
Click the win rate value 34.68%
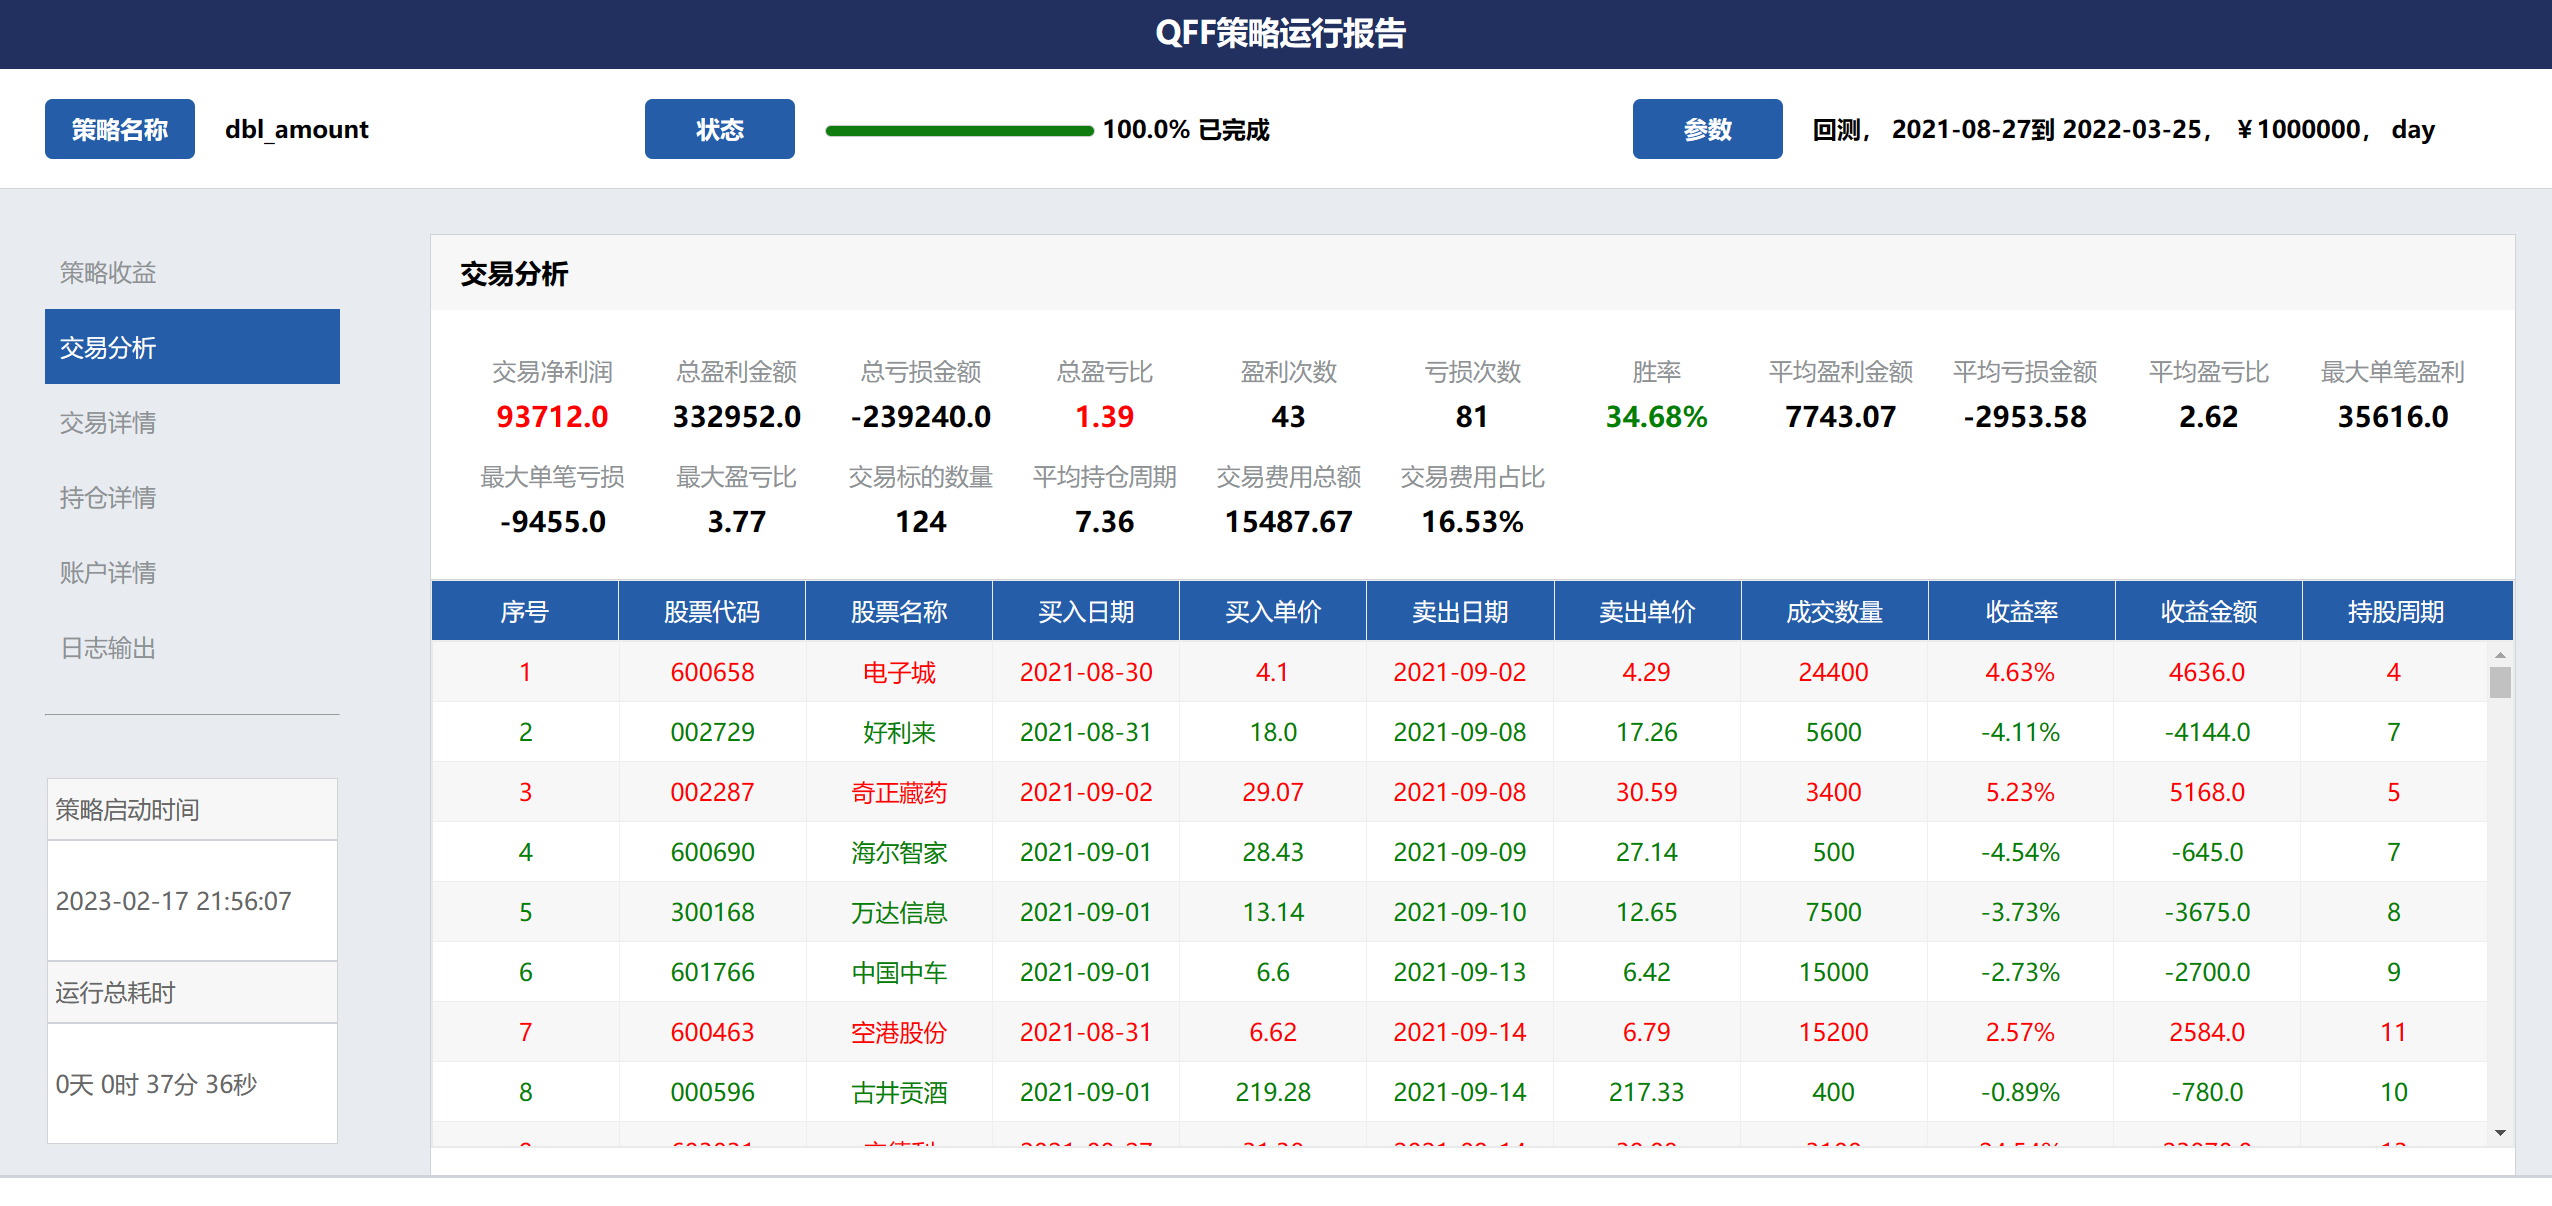click(x=1656, y=416)
